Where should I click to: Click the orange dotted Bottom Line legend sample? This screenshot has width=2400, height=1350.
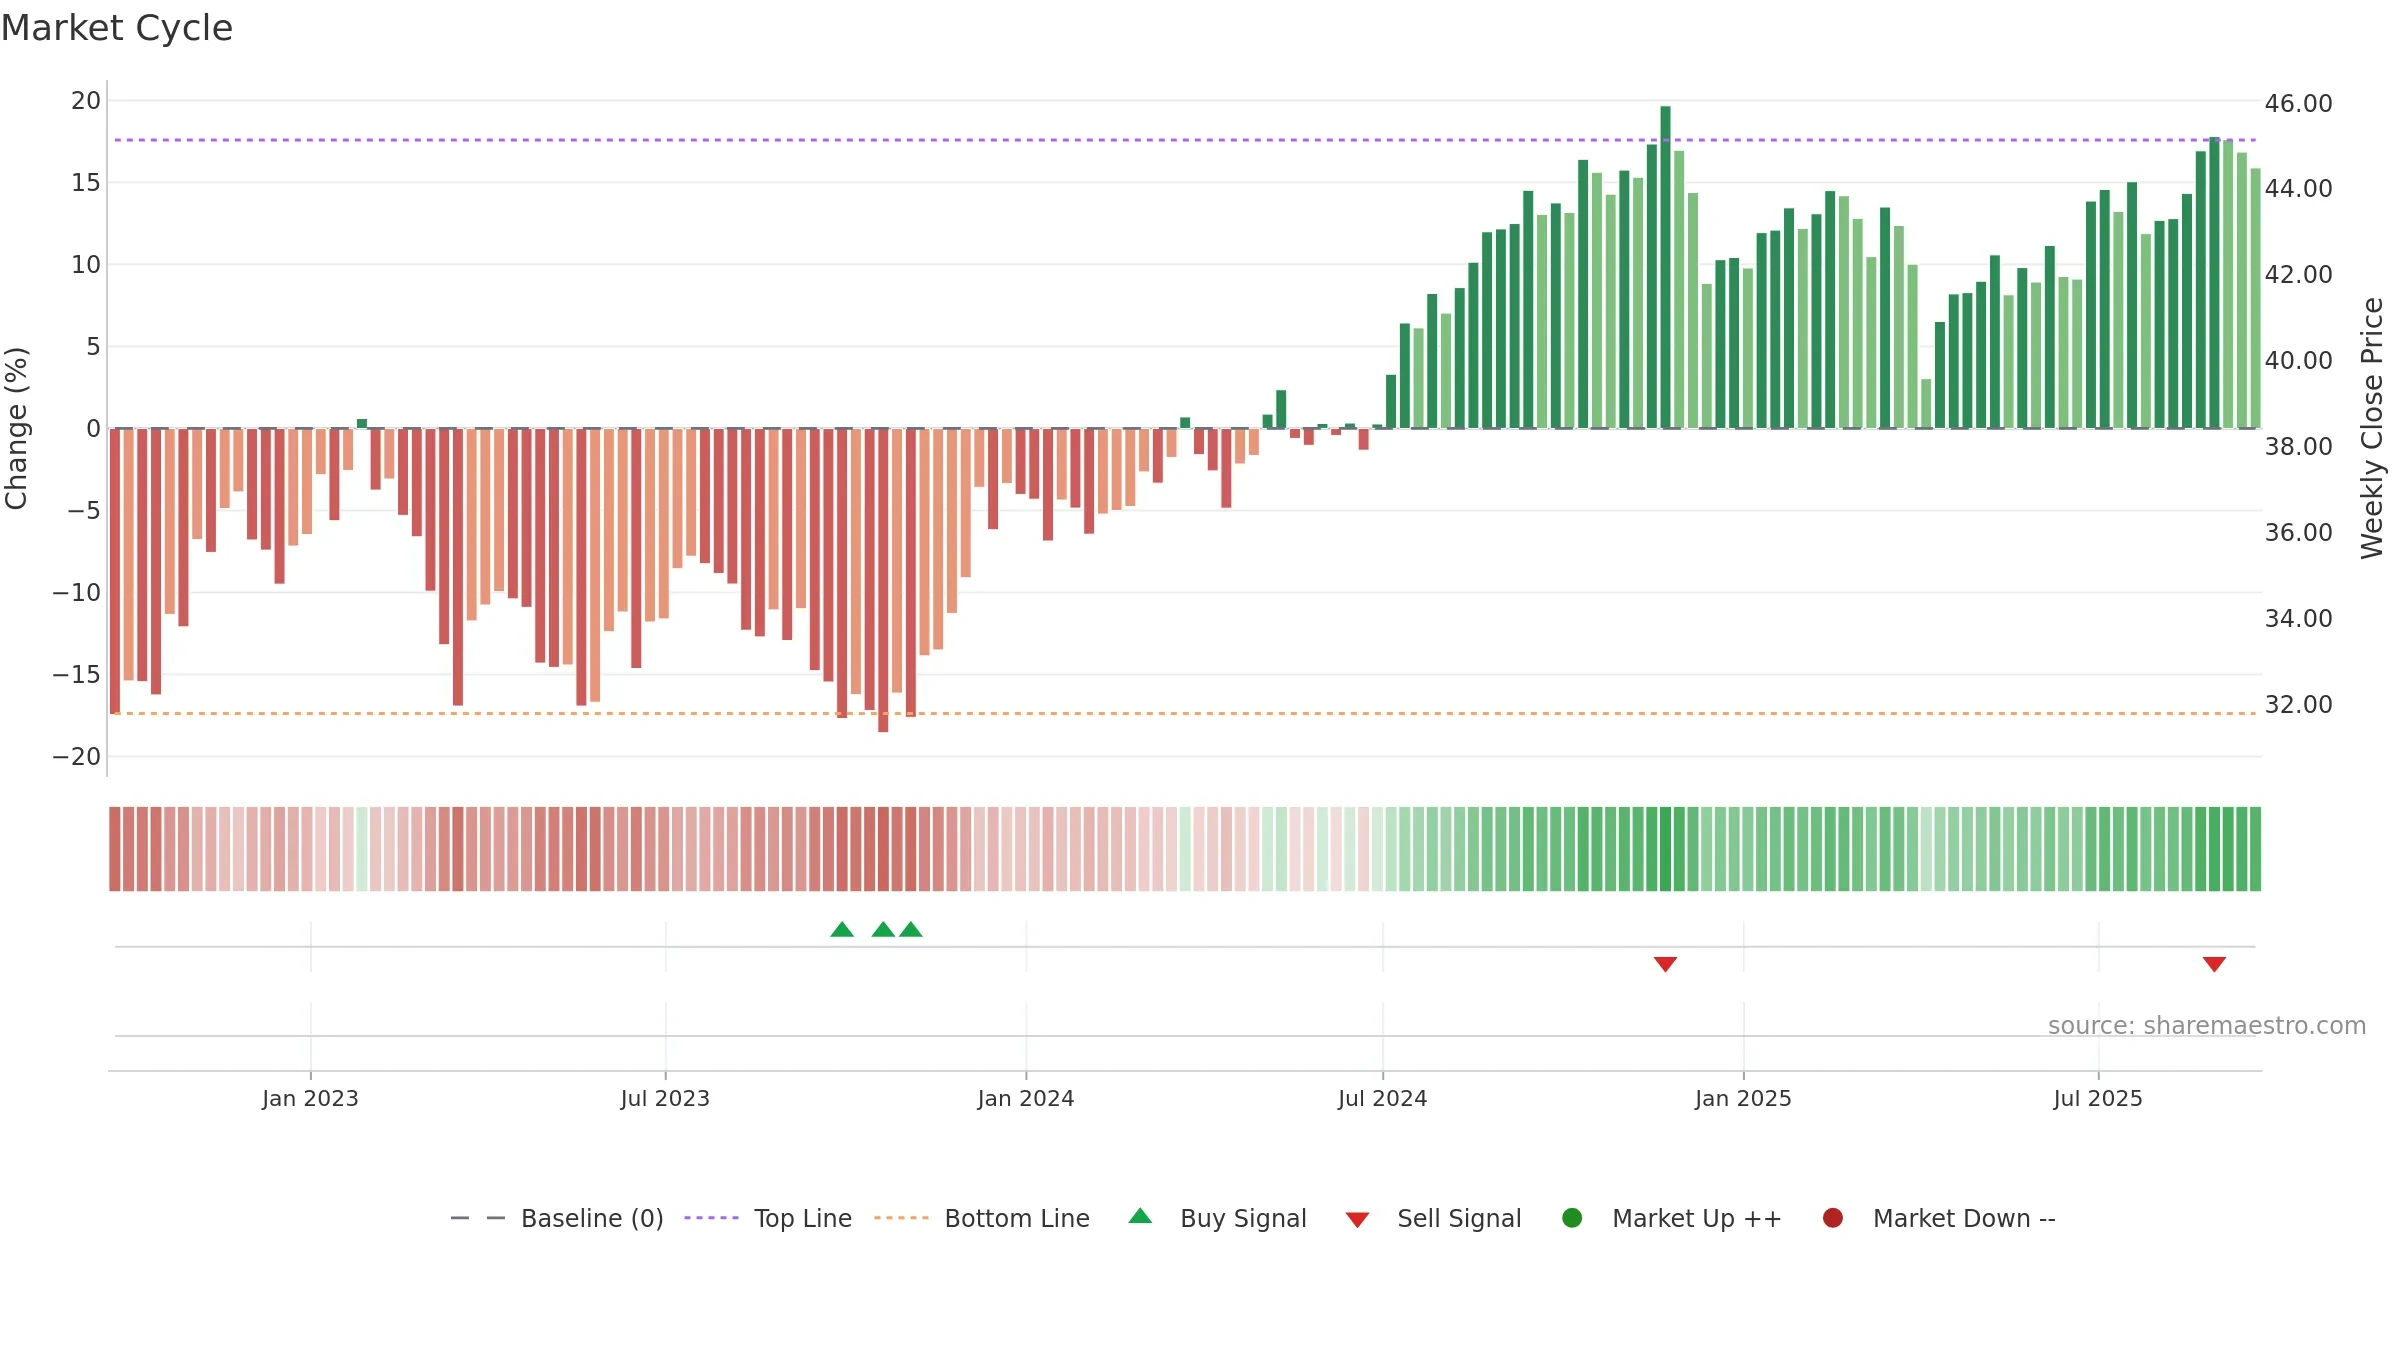pyautogui.click(x=901, y=1218)
